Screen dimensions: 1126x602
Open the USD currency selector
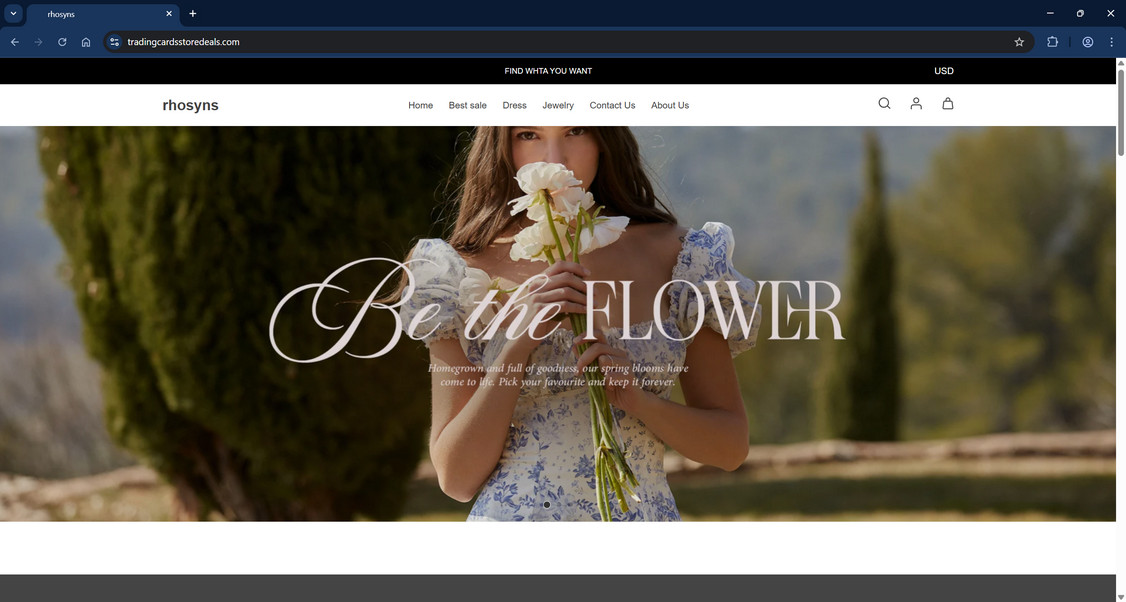click(x=944, y=71)
